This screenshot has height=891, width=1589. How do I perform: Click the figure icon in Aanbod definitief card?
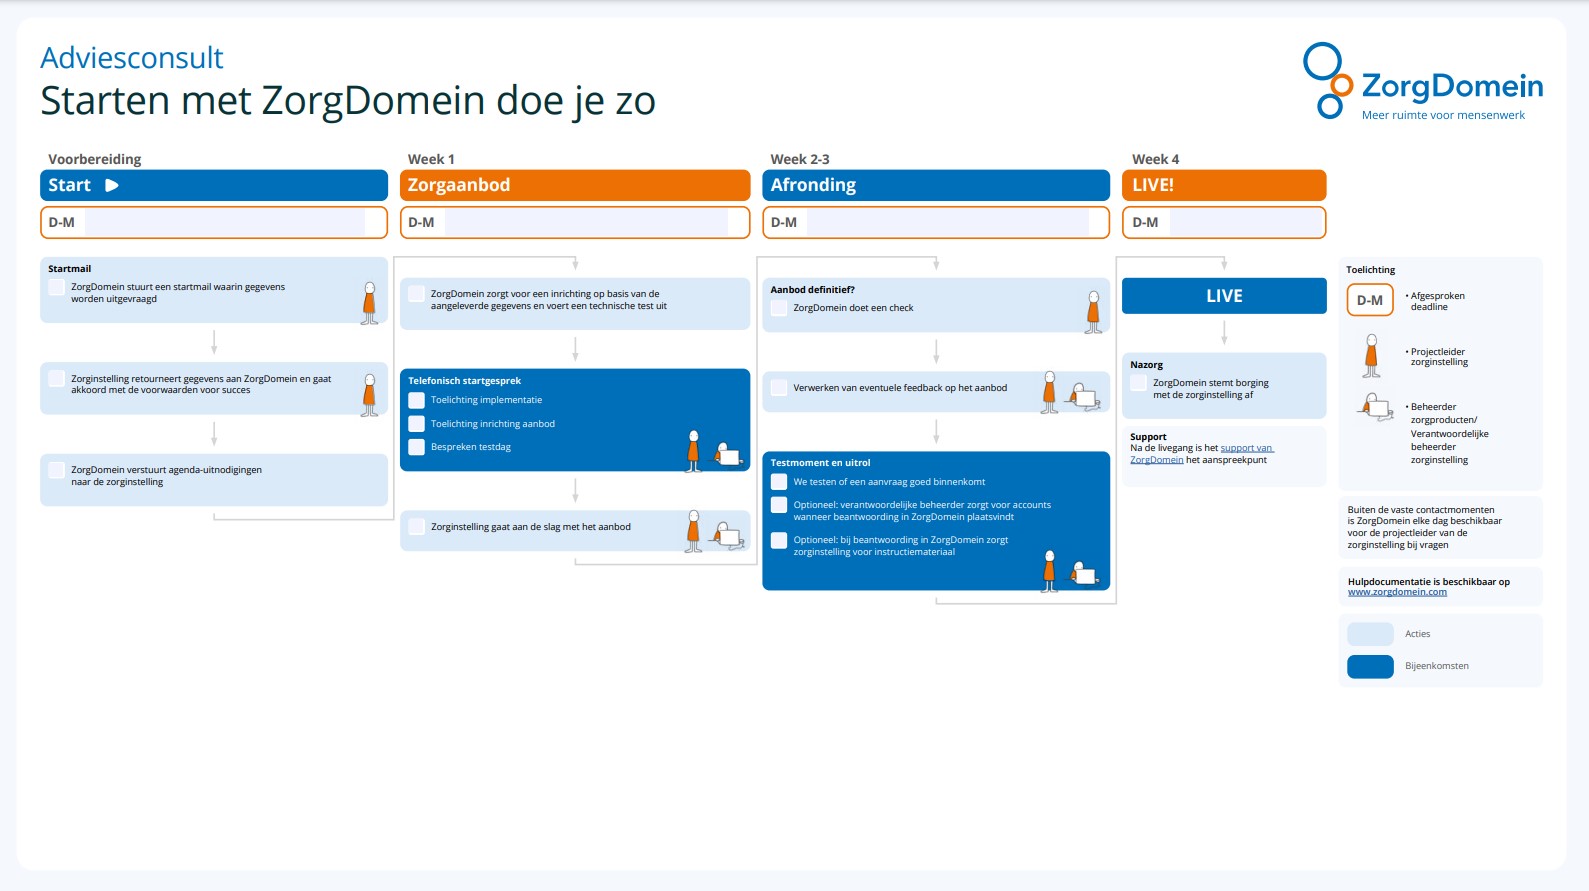click(x=1093, y=312)
